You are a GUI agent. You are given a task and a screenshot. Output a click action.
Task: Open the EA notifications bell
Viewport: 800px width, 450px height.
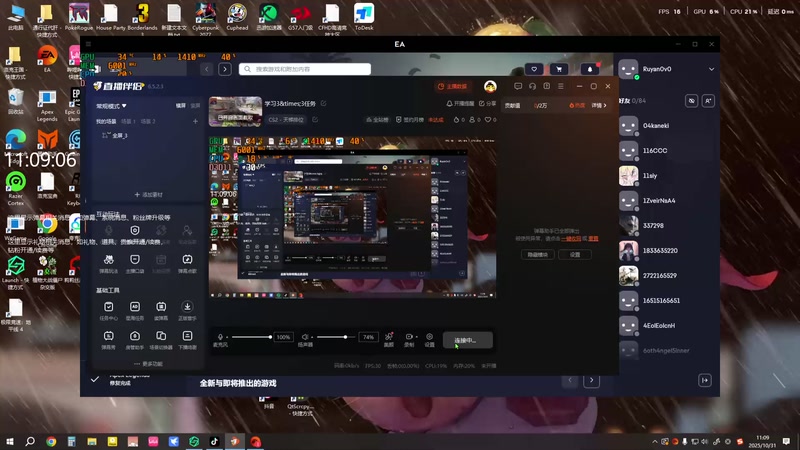pos(590,69)
